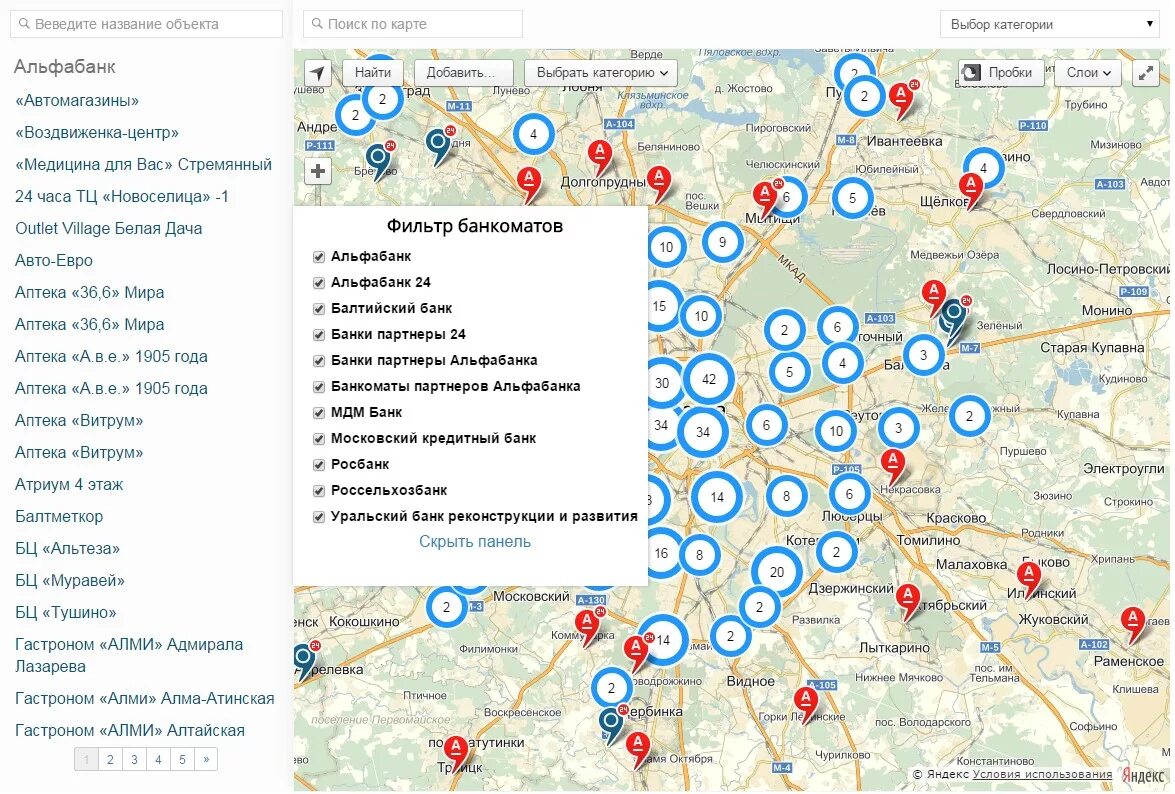This screenshot has height=794, width=1175.
Task: Toggle Балтийский банк checkbox
Action: click(318, 309)
